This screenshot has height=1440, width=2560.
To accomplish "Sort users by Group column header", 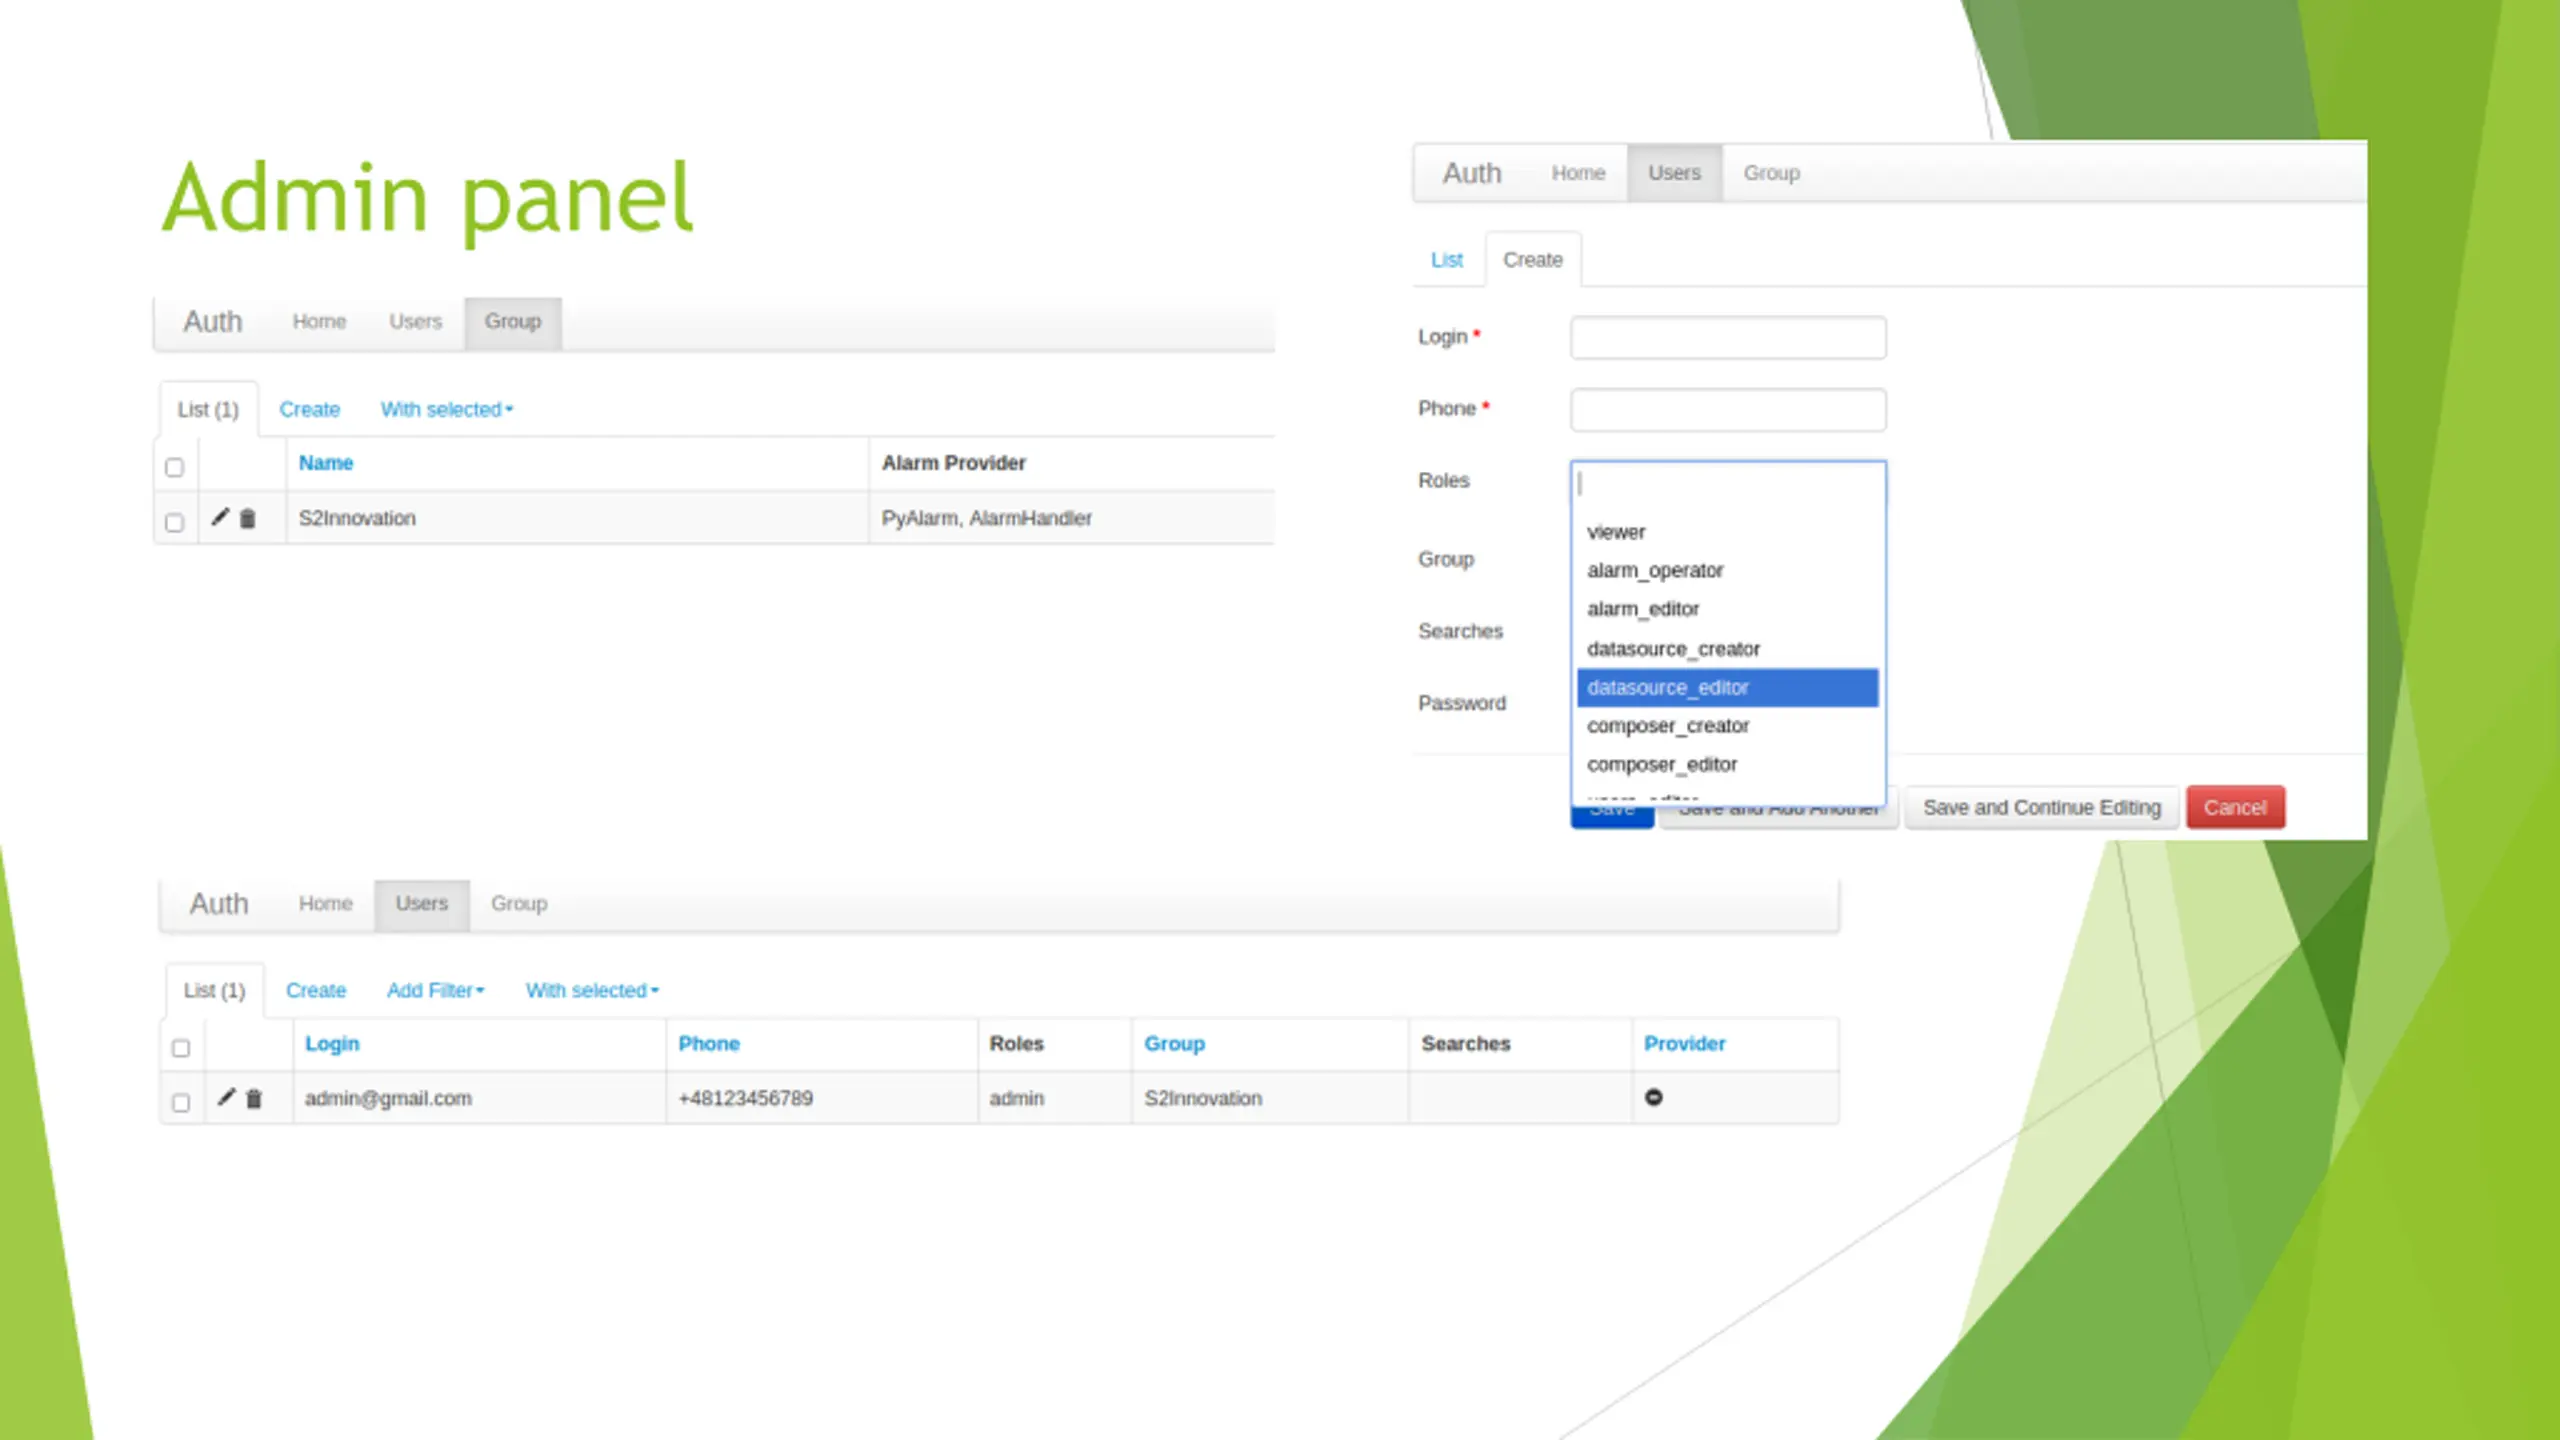I will point(1174,1044).
